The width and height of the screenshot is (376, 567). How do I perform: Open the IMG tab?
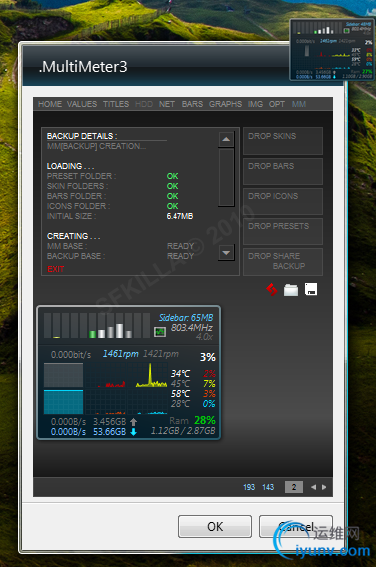255,104
